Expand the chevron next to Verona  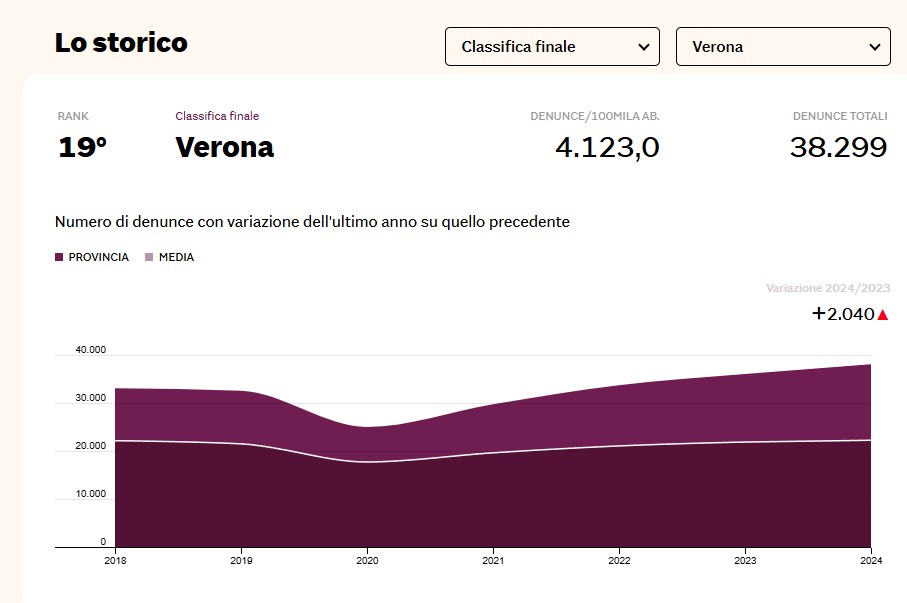click(873, 46)
